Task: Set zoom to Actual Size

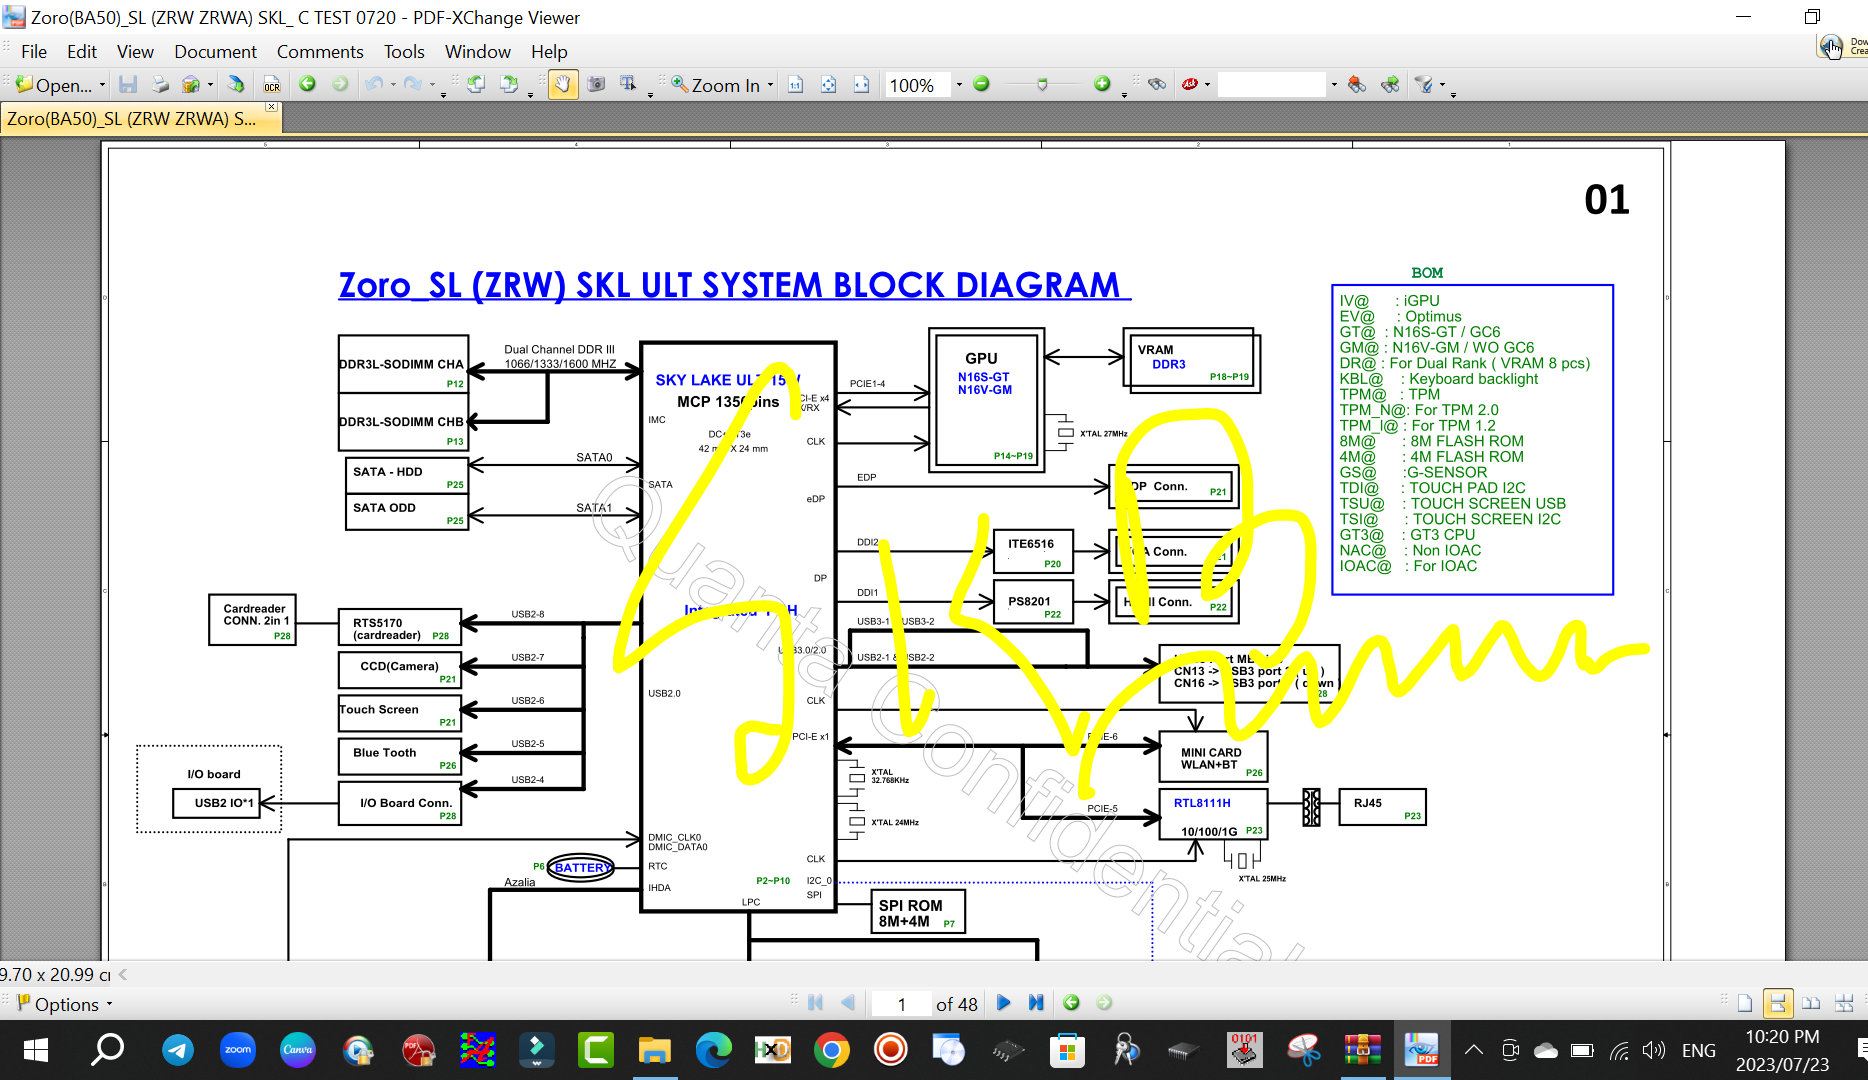Action: pyautogui.click(x=796, y=85)
